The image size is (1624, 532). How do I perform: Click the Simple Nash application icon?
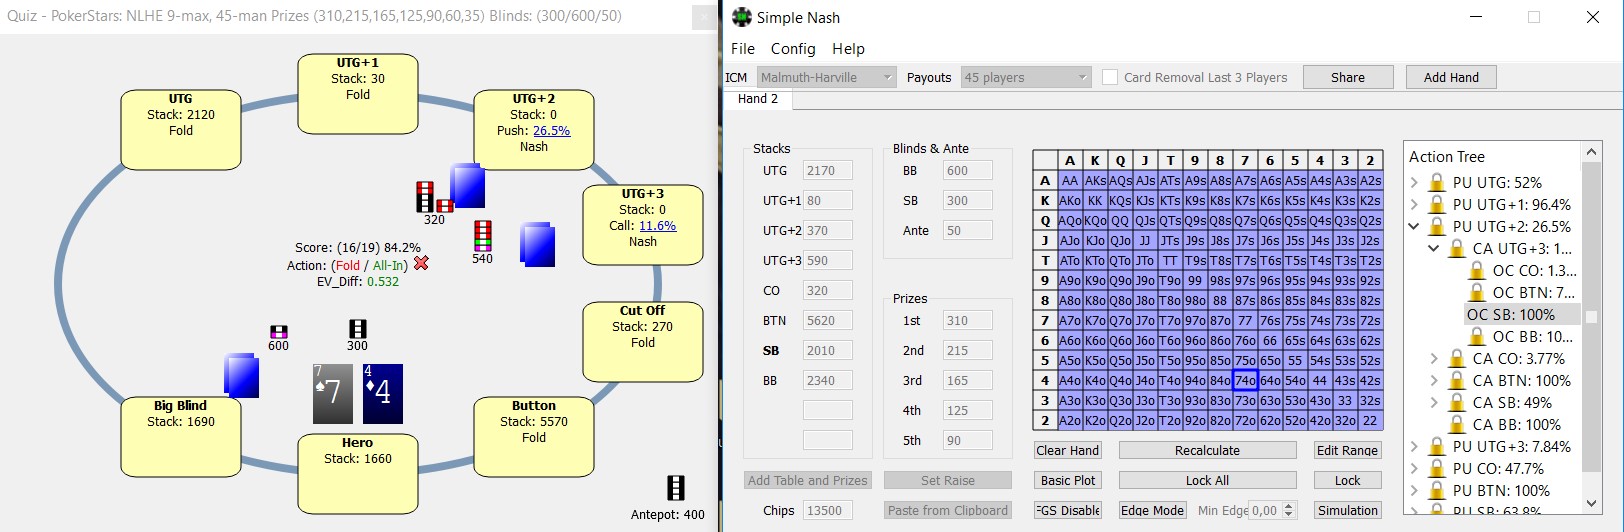pos(741,17)
